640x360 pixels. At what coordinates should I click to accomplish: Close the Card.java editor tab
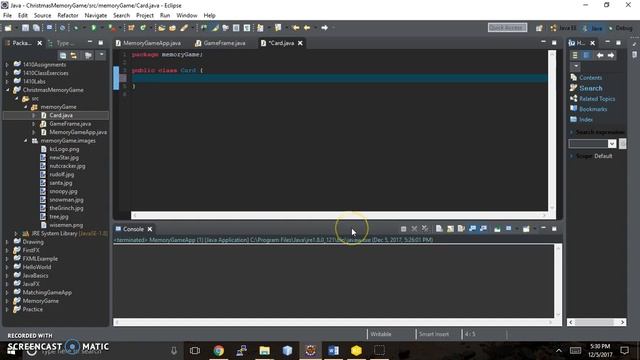(300, 43)
